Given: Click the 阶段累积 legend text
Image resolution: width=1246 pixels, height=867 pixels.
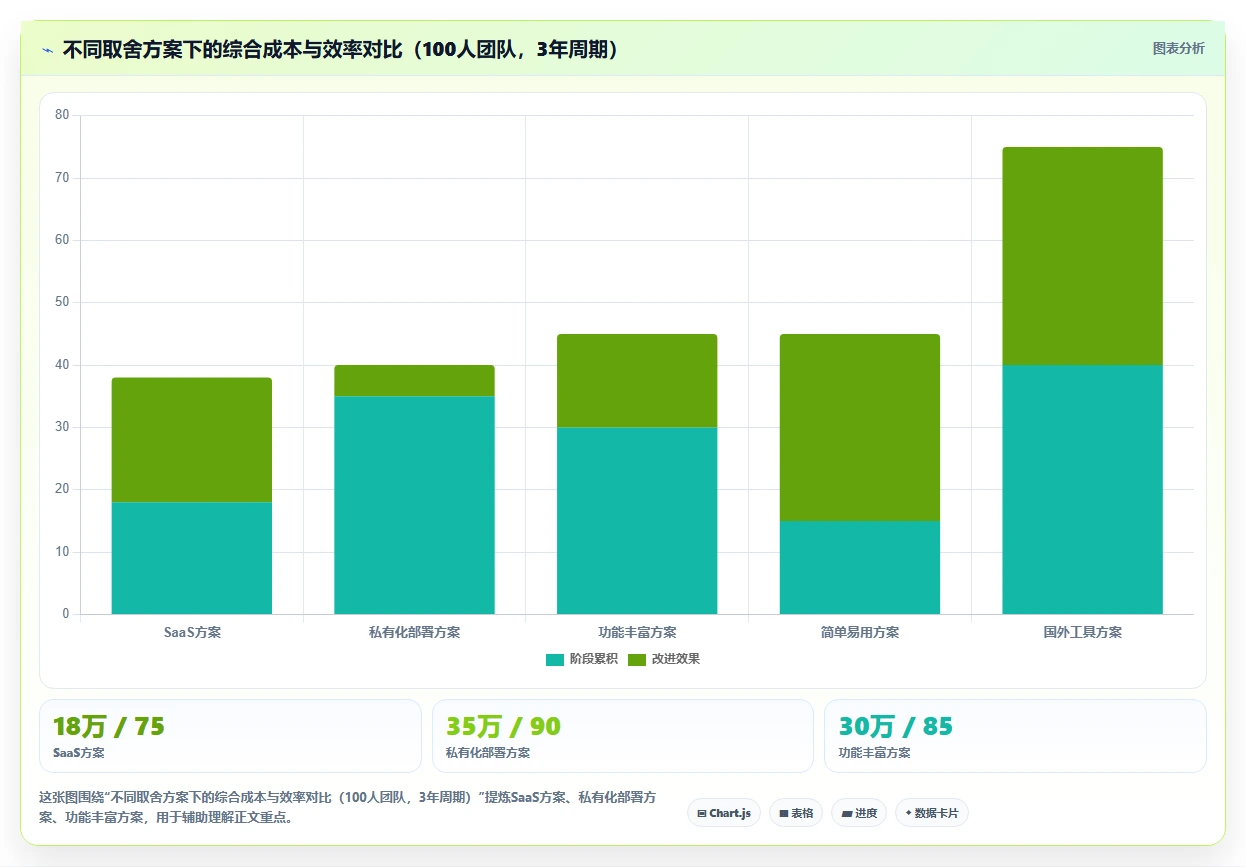Looking at the screenshot, I should [x=594, y=659].
